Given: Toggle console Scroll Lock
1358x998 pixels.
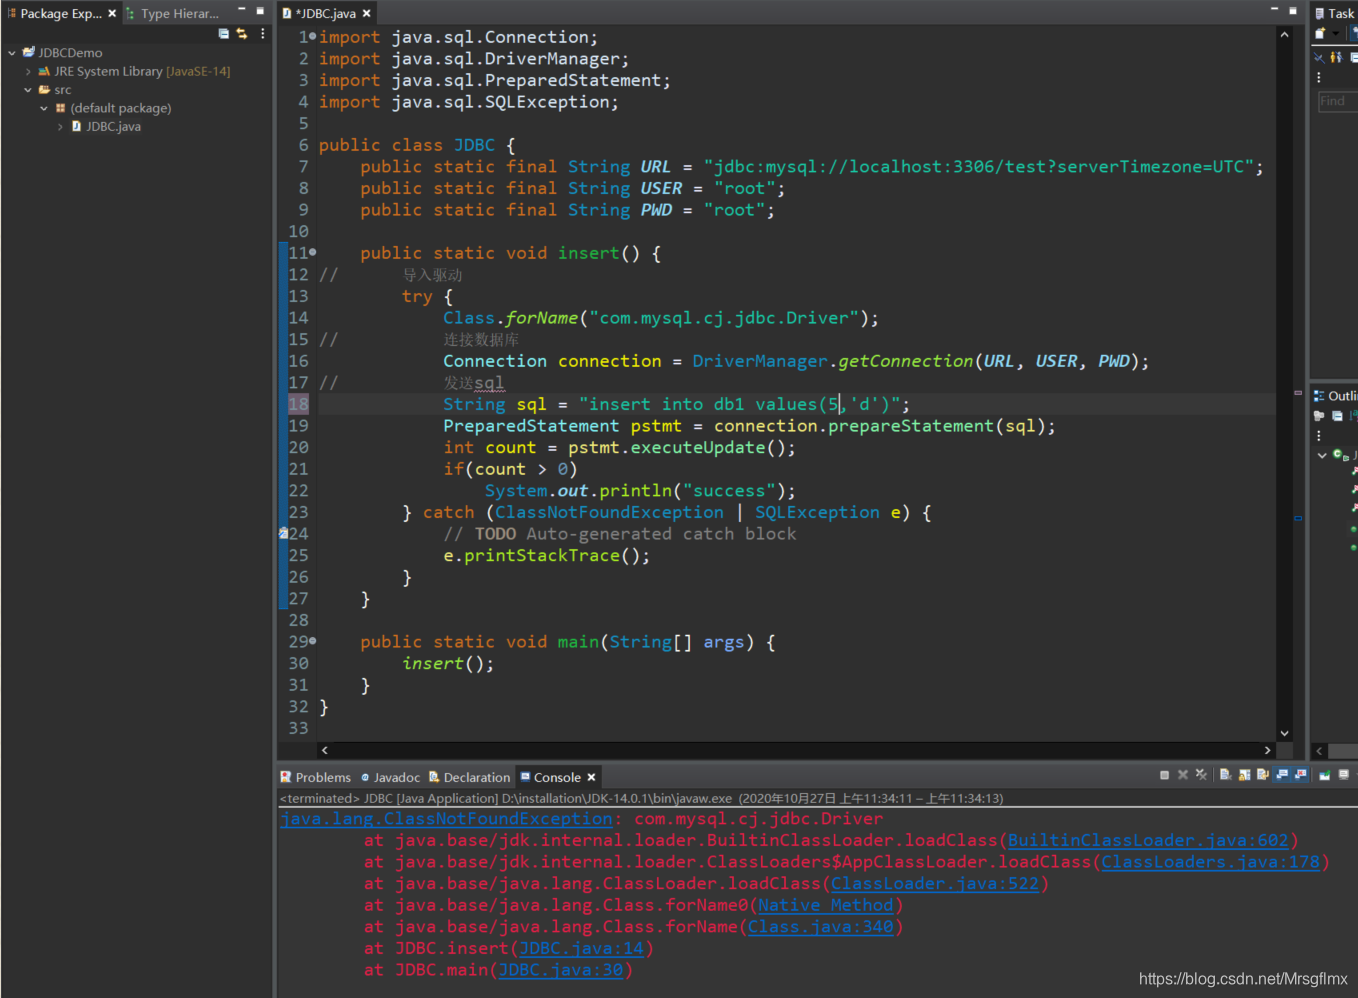Looking at the screenshot, I should (x=1245, y=775).
